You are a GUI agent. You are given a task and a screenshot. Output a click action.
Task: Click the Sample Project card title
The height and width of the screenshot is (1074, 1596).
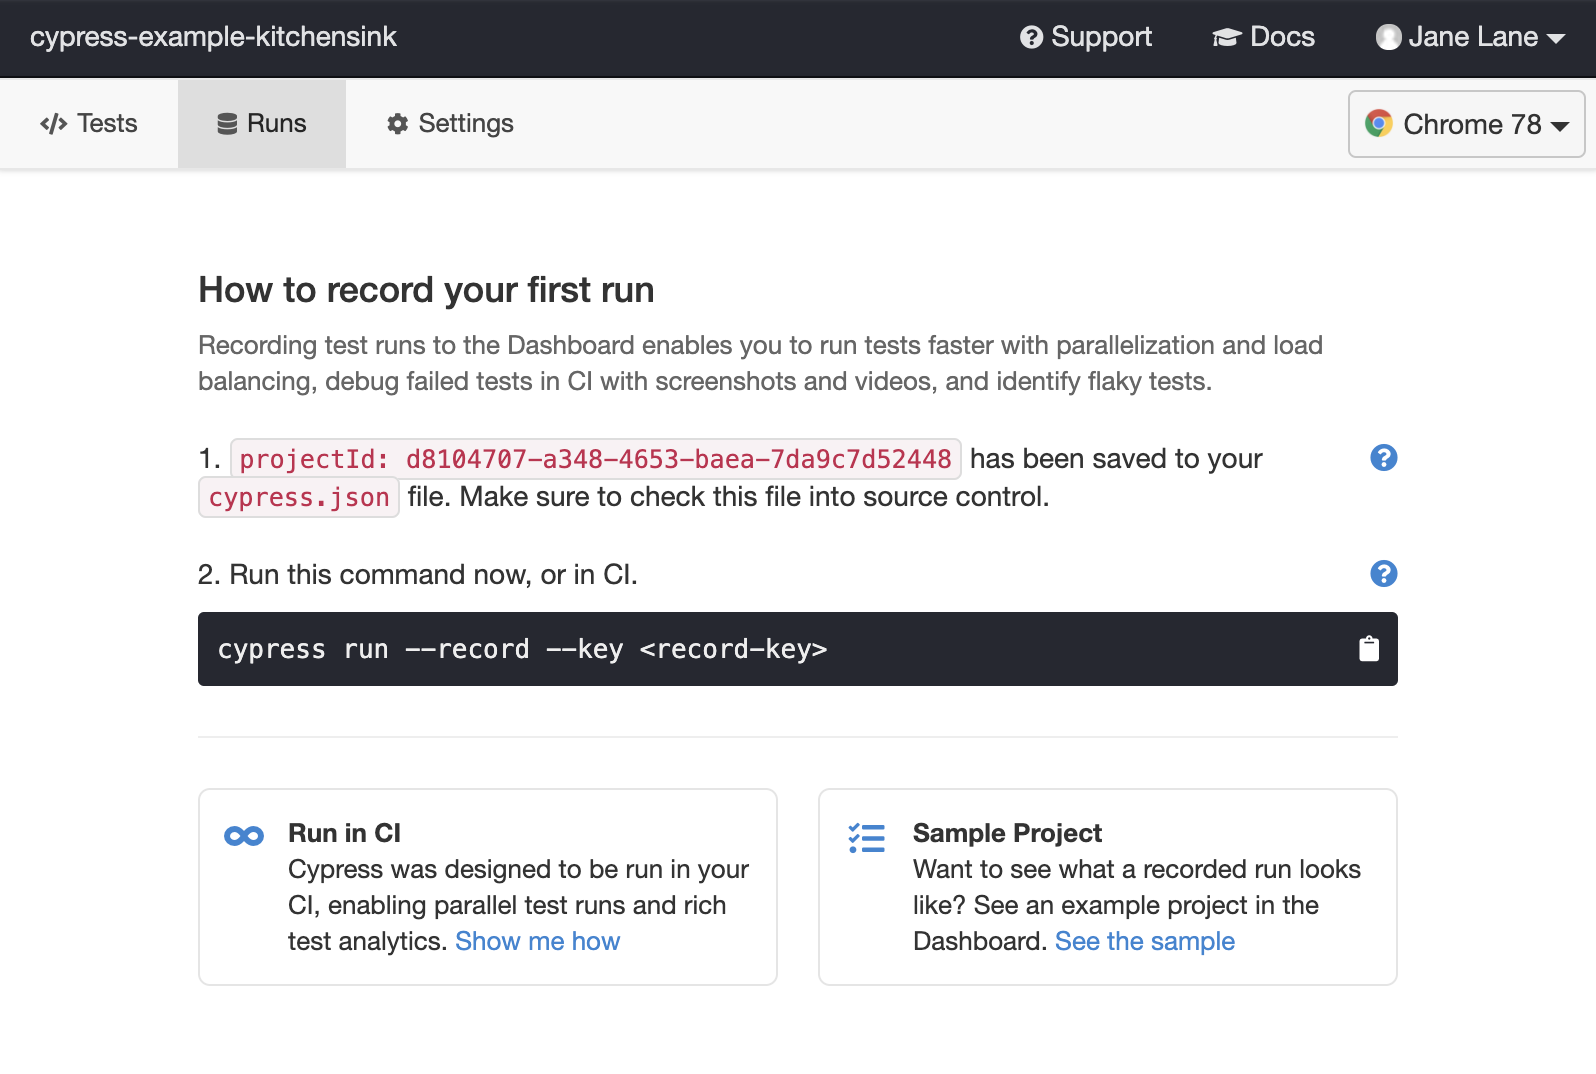click(1007, 833)
